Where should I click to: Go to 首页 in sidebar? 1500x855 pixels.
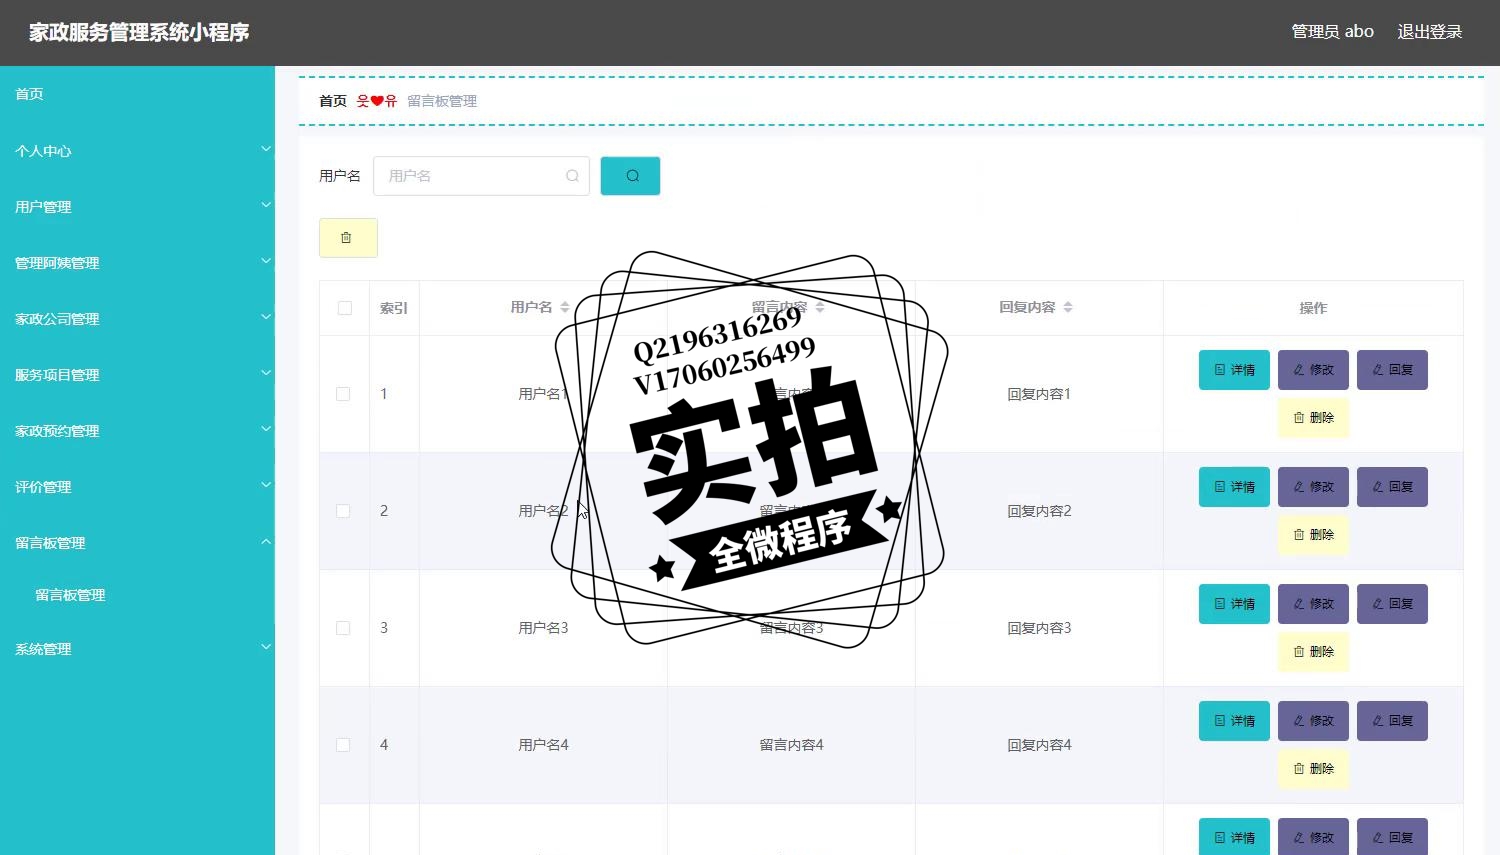coord(137,94)
